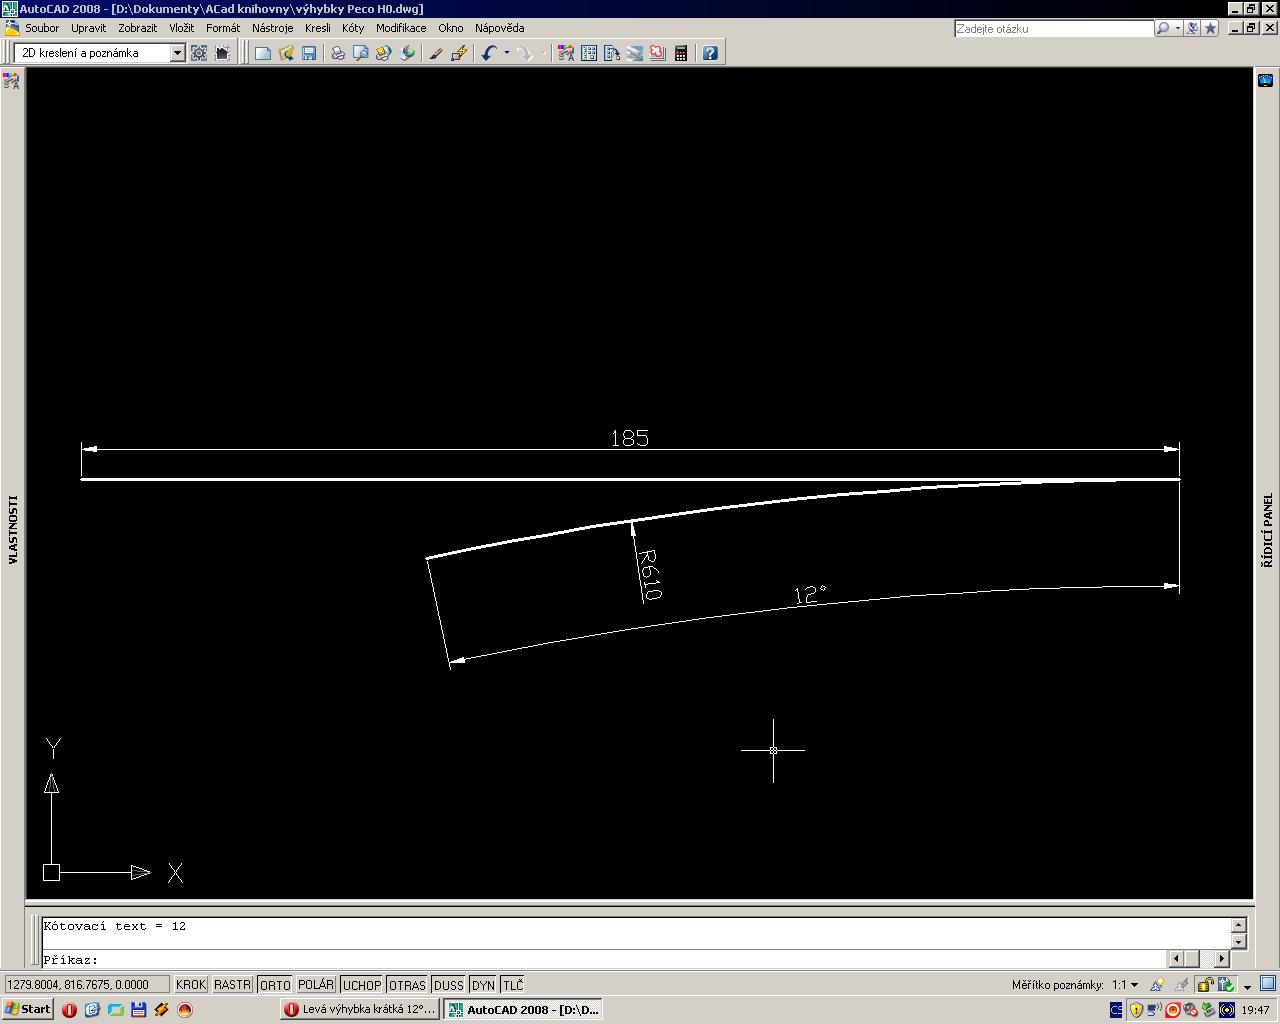1280x1024 pixels.
Task: Toggle ORTO mode in status bar
Action: [x=275, y=985]
